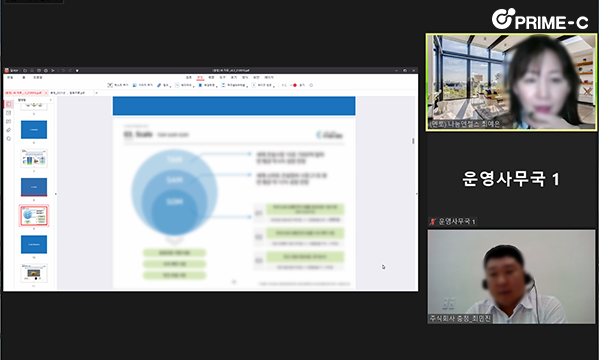Image resolution: width=600 pixels, height=360 pixels.
Task: Click the muted microphone icon beside 운영사무국 1
Action: pyautogui.click(x=432, y=222)
